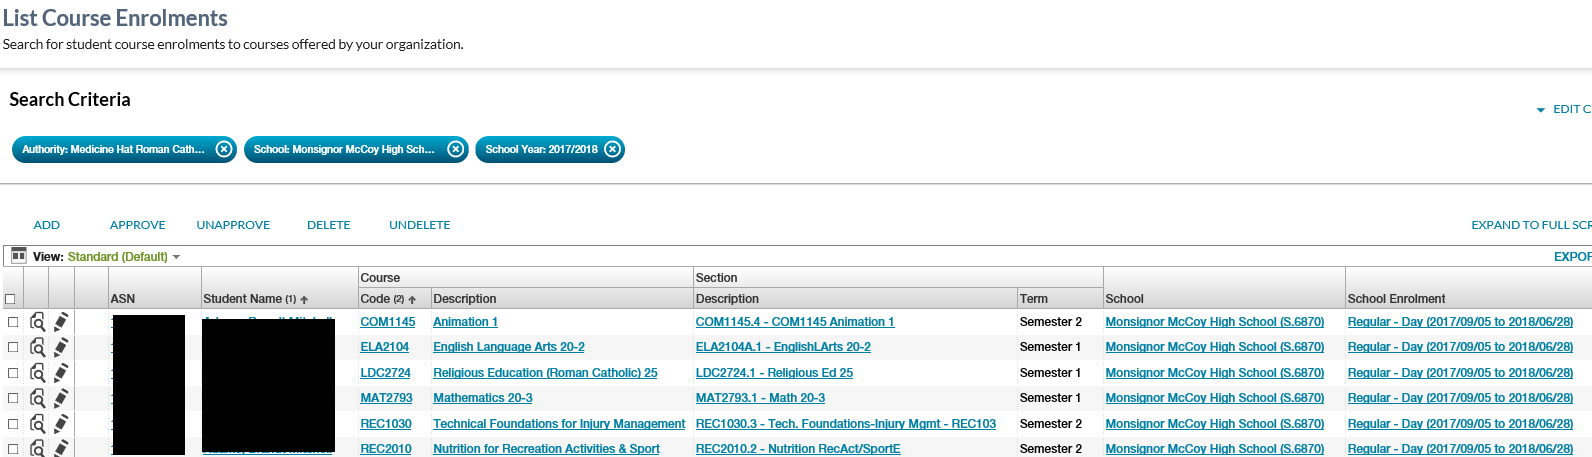Remove the School Monsignor McCoy filter chip
Screen dimensions: 1592x457
coord(455,149)
